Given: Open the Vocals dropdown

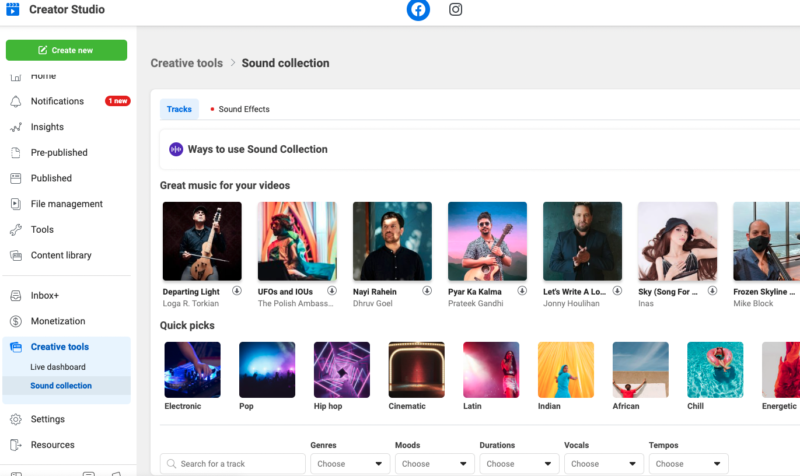Looking at the screenshot, I should (x=604, y=464).
